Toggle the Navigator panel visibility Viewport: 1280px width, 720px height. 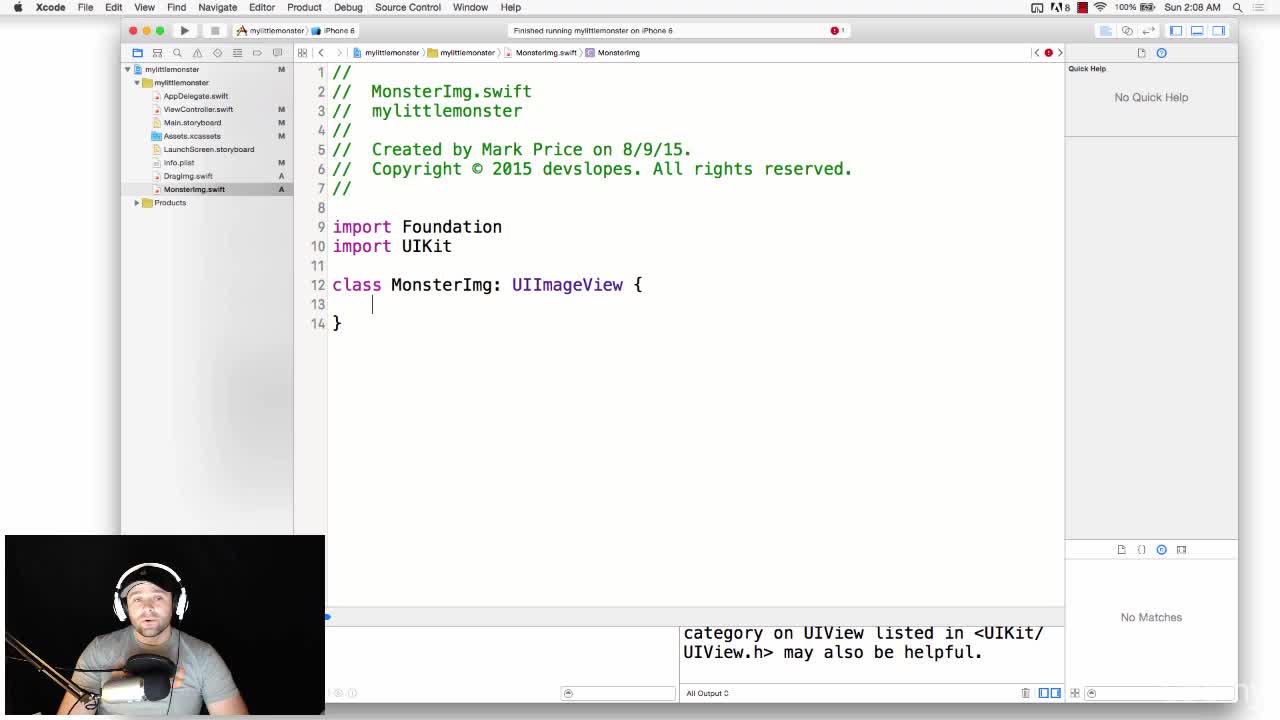tap(1176, 31)
